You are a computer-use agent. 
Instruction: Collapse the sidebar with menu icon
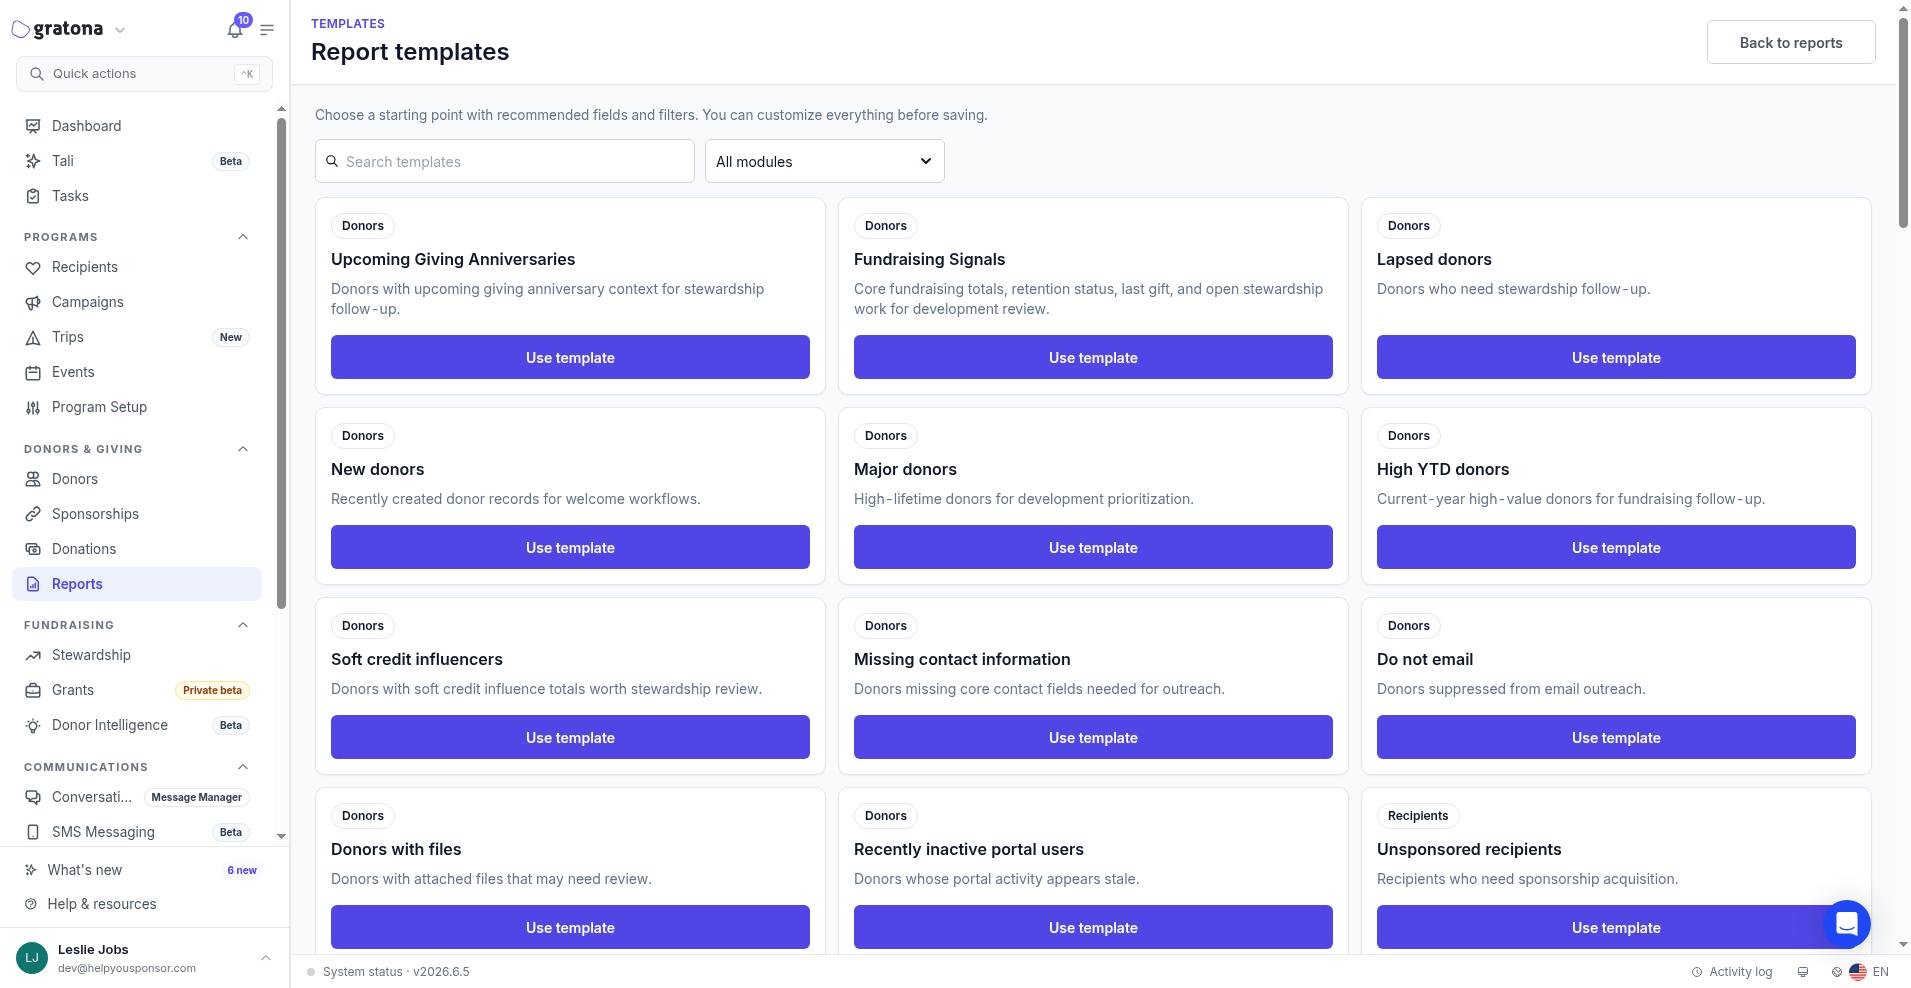pos(267,30)
